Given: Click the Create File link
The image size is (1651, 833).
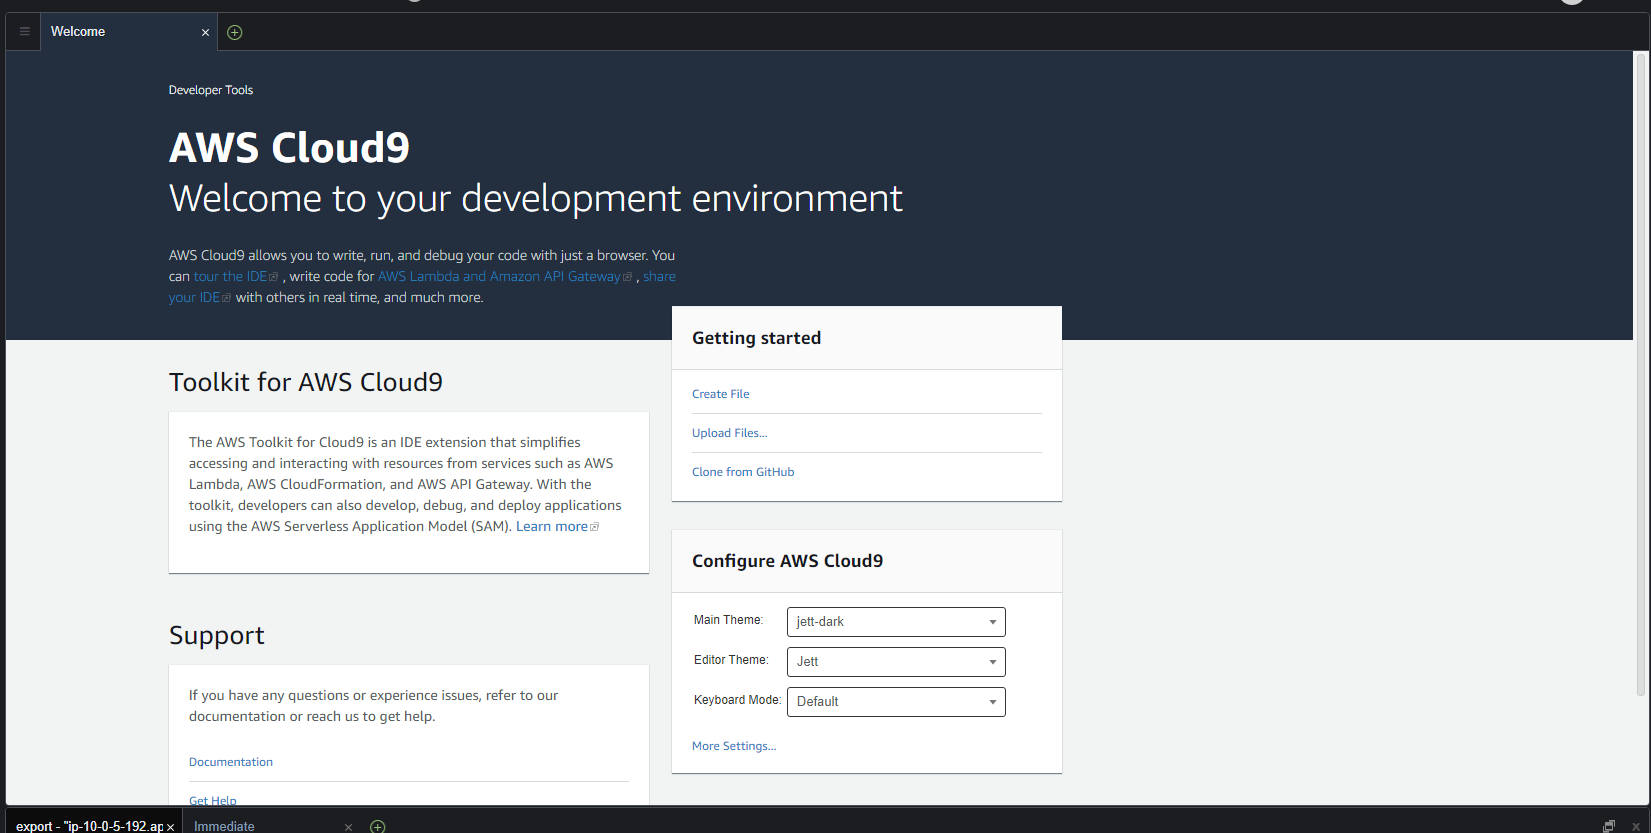Looking at the screenshot, I should 720,394.
